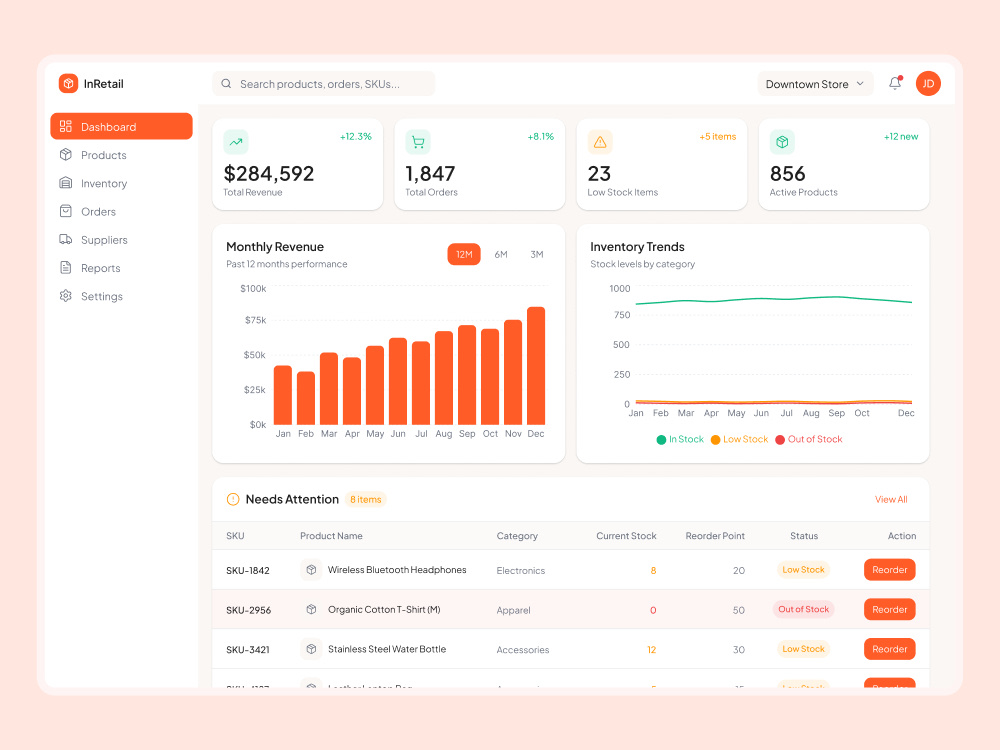Reorder Wireless Bluetooth Headphones

pos(889,570)
